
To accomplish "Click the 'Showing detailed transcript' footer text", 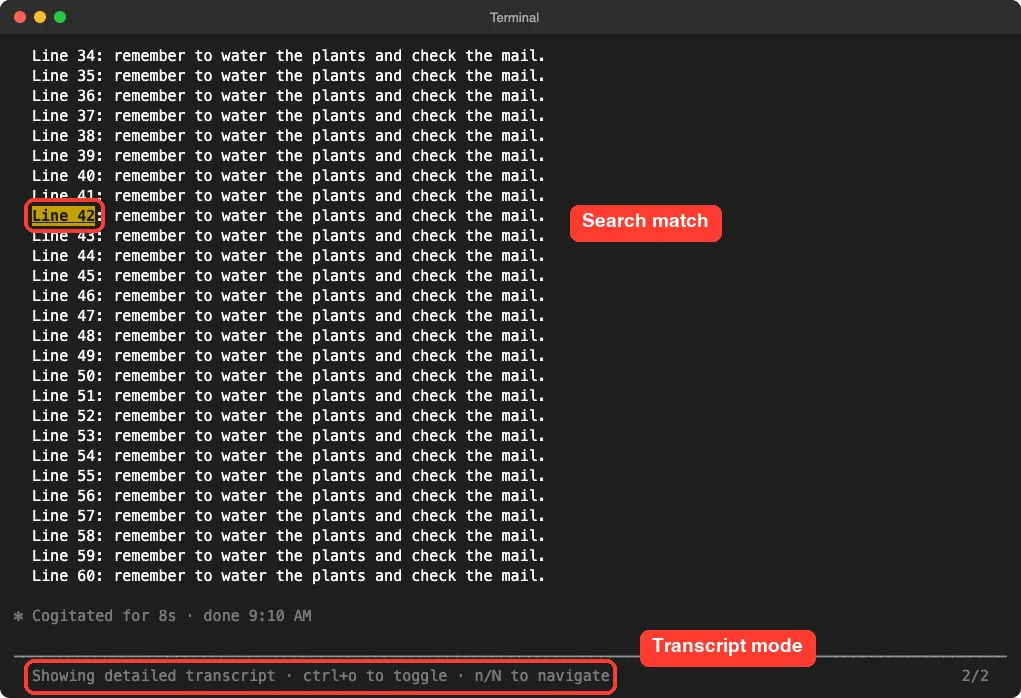I will [320, 676].
